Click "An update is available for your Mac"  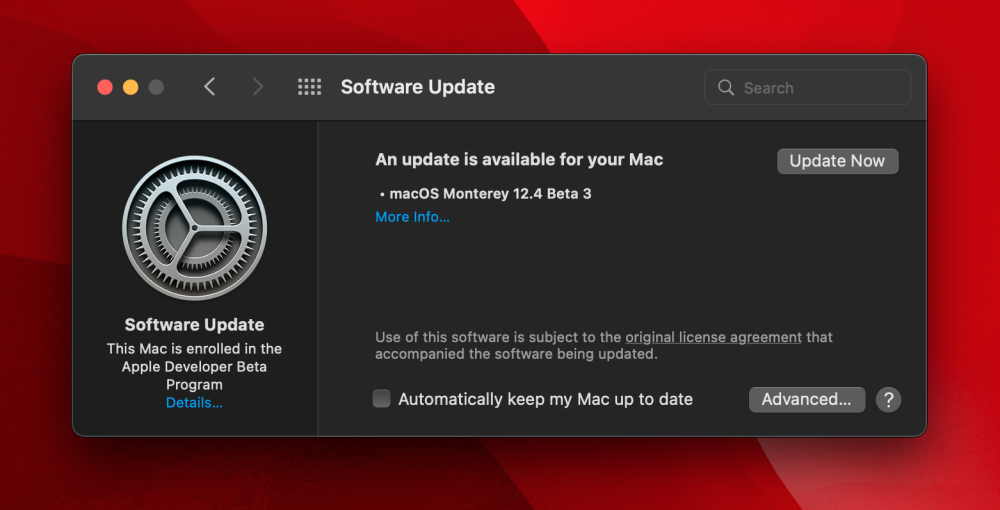click(x=519, y=159)
